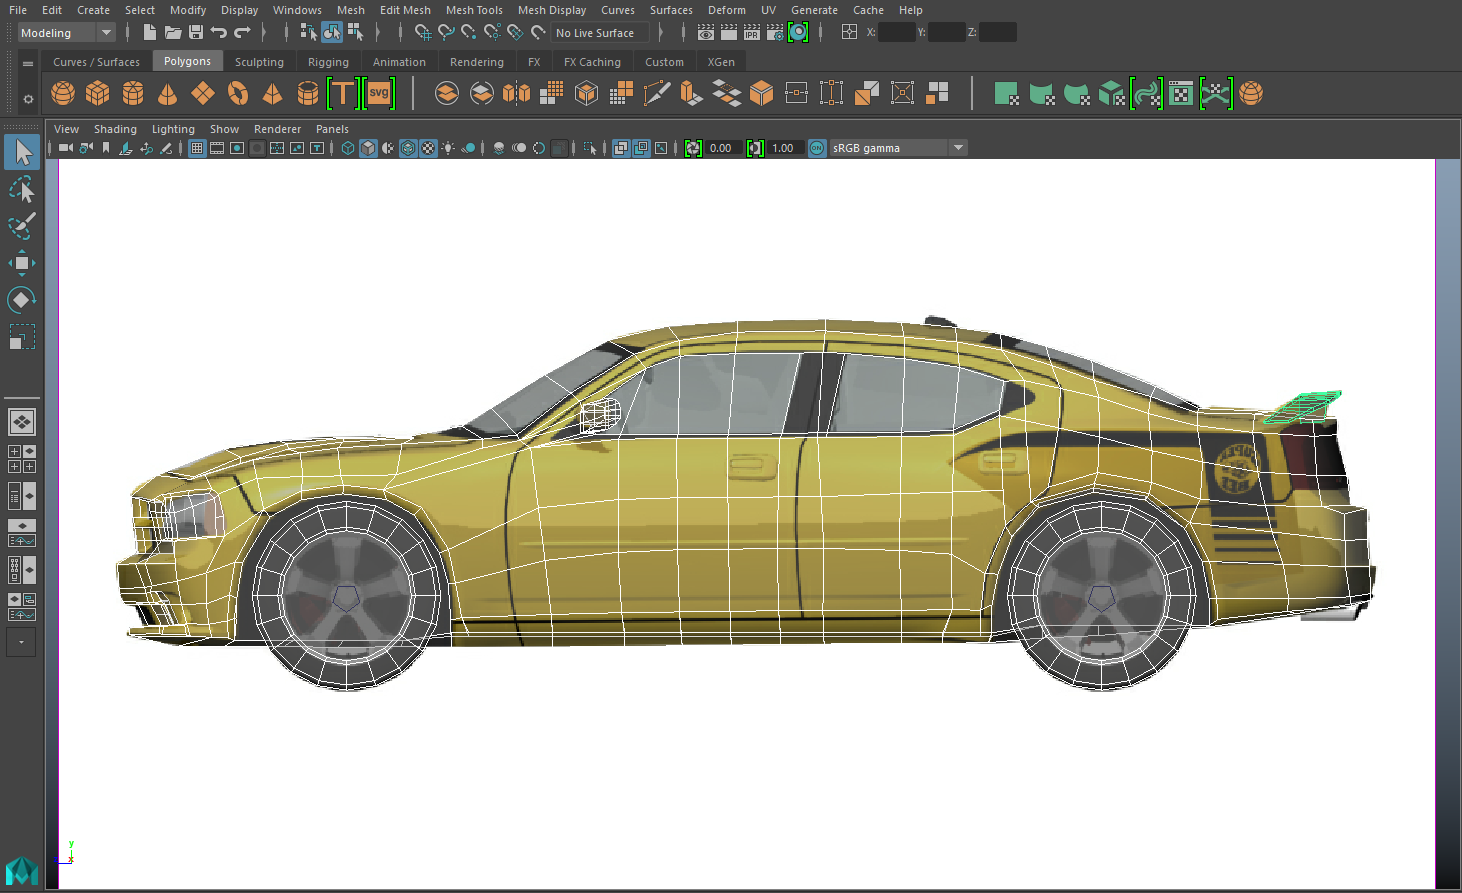The width and height of the screenshot is (1462, 893).
Task: Switch to the Sculpting shelf tab
Action: [259, 62]
